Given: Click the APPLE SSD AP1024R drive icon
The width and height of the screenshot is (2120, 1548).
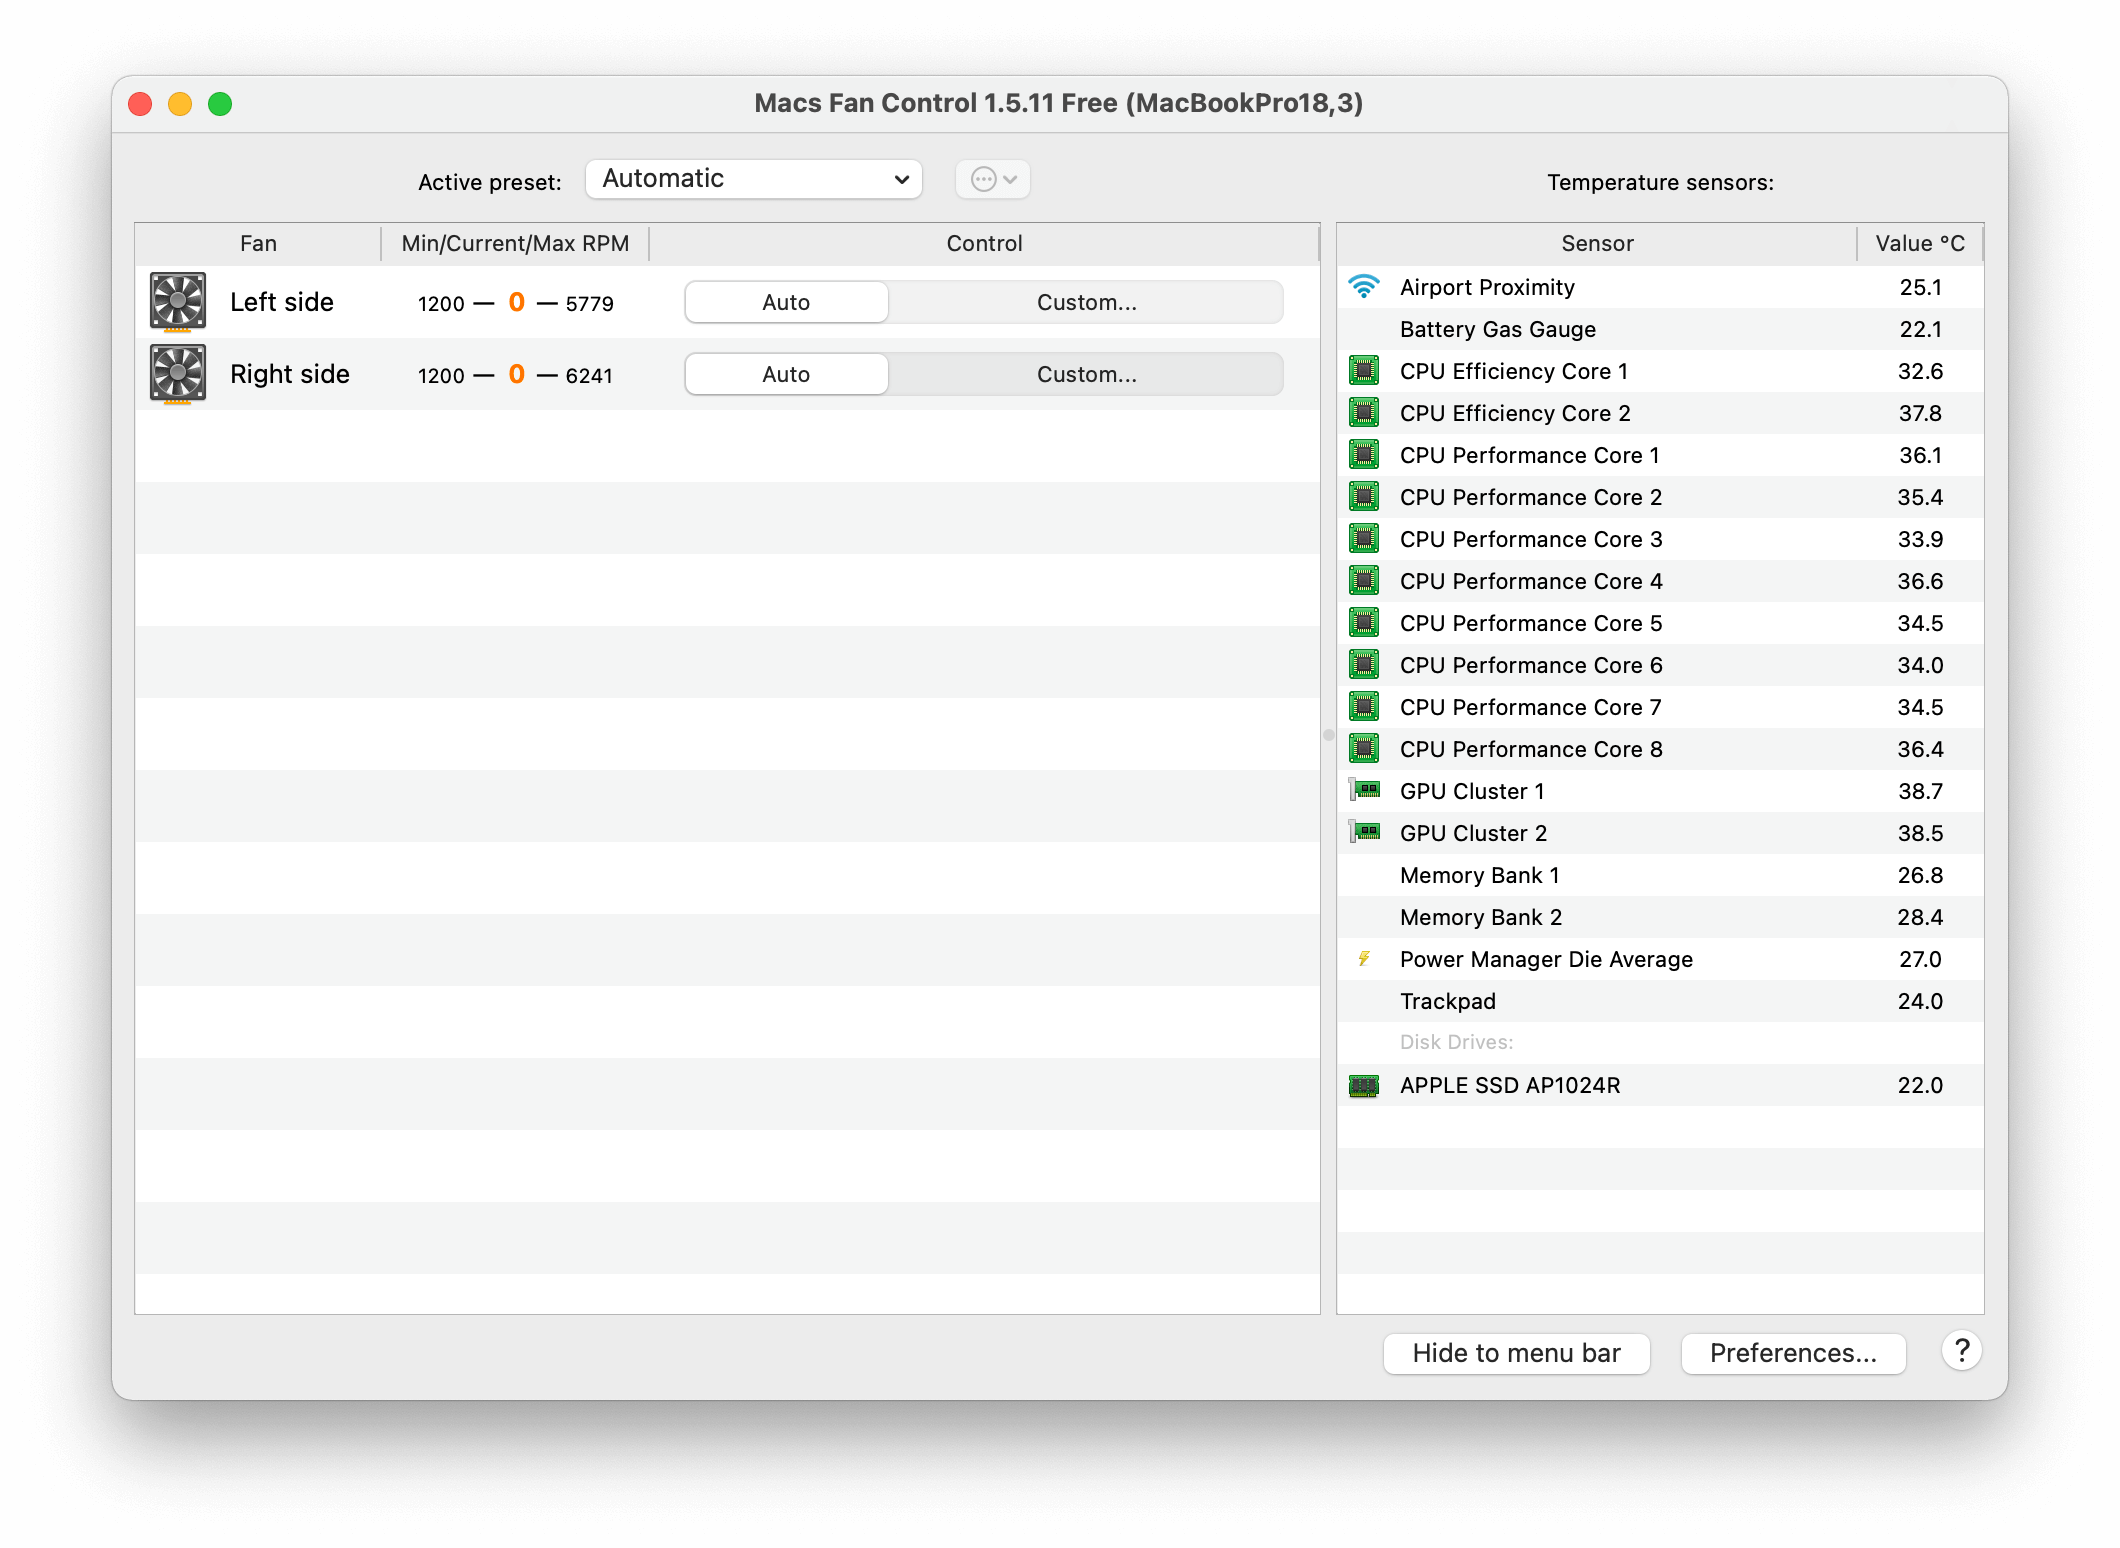Looking at the screenshot, I should [x=1364, y=1085].
